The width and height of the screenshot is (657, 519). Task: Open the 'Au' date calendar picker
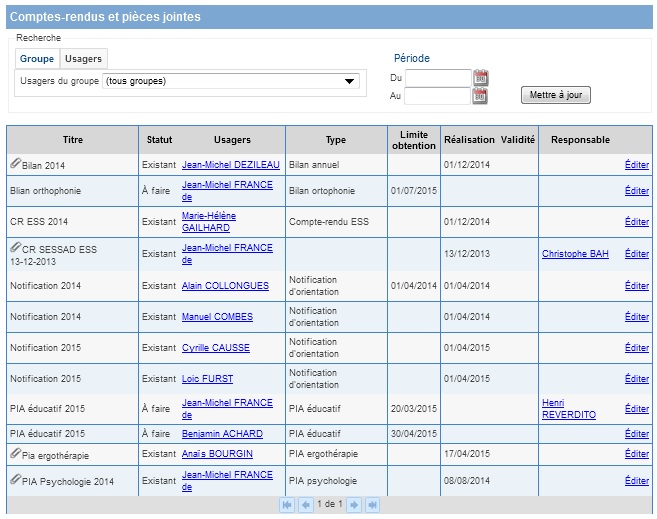click(480, 96)
